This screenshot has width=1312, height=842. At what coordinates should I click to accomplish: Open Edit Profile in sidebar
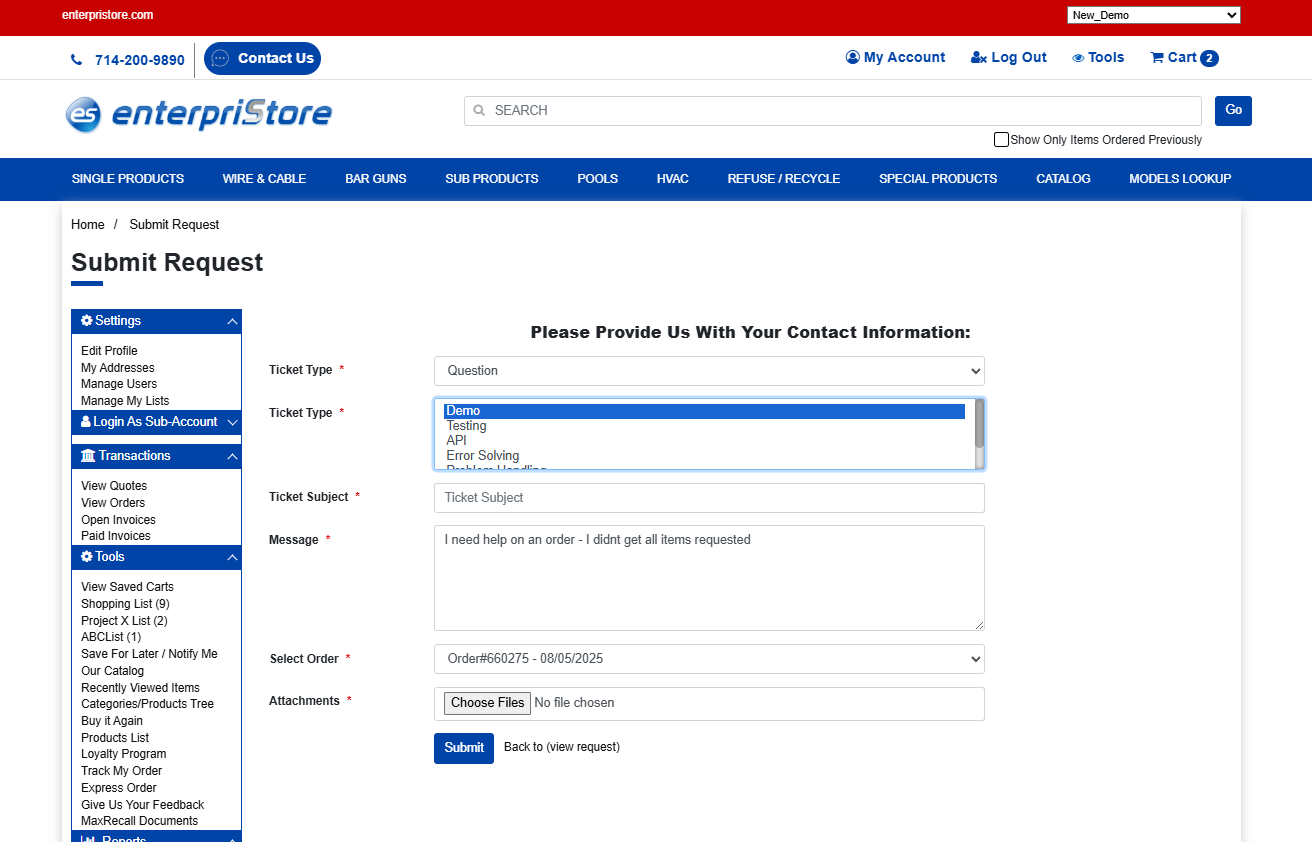[x=109, y=351]
